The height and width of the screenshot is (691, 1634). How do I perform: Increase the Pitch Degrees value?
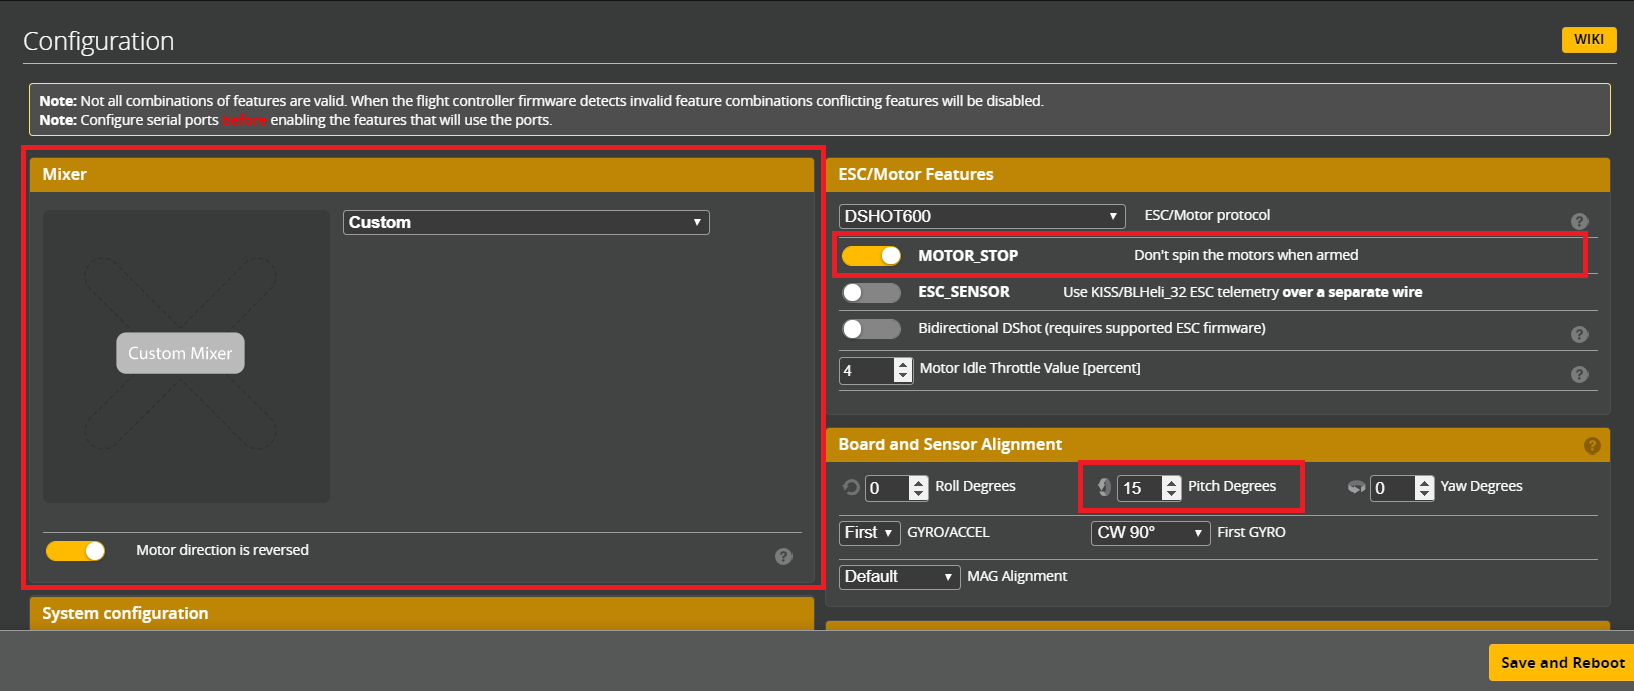(x=1172, y=481)
